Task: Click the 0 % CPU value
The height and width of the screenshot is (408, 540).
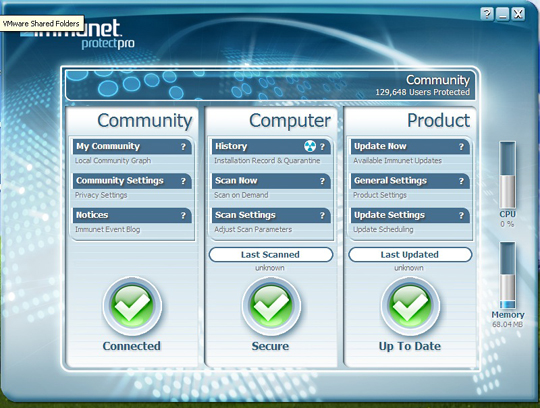Action: 507,224
